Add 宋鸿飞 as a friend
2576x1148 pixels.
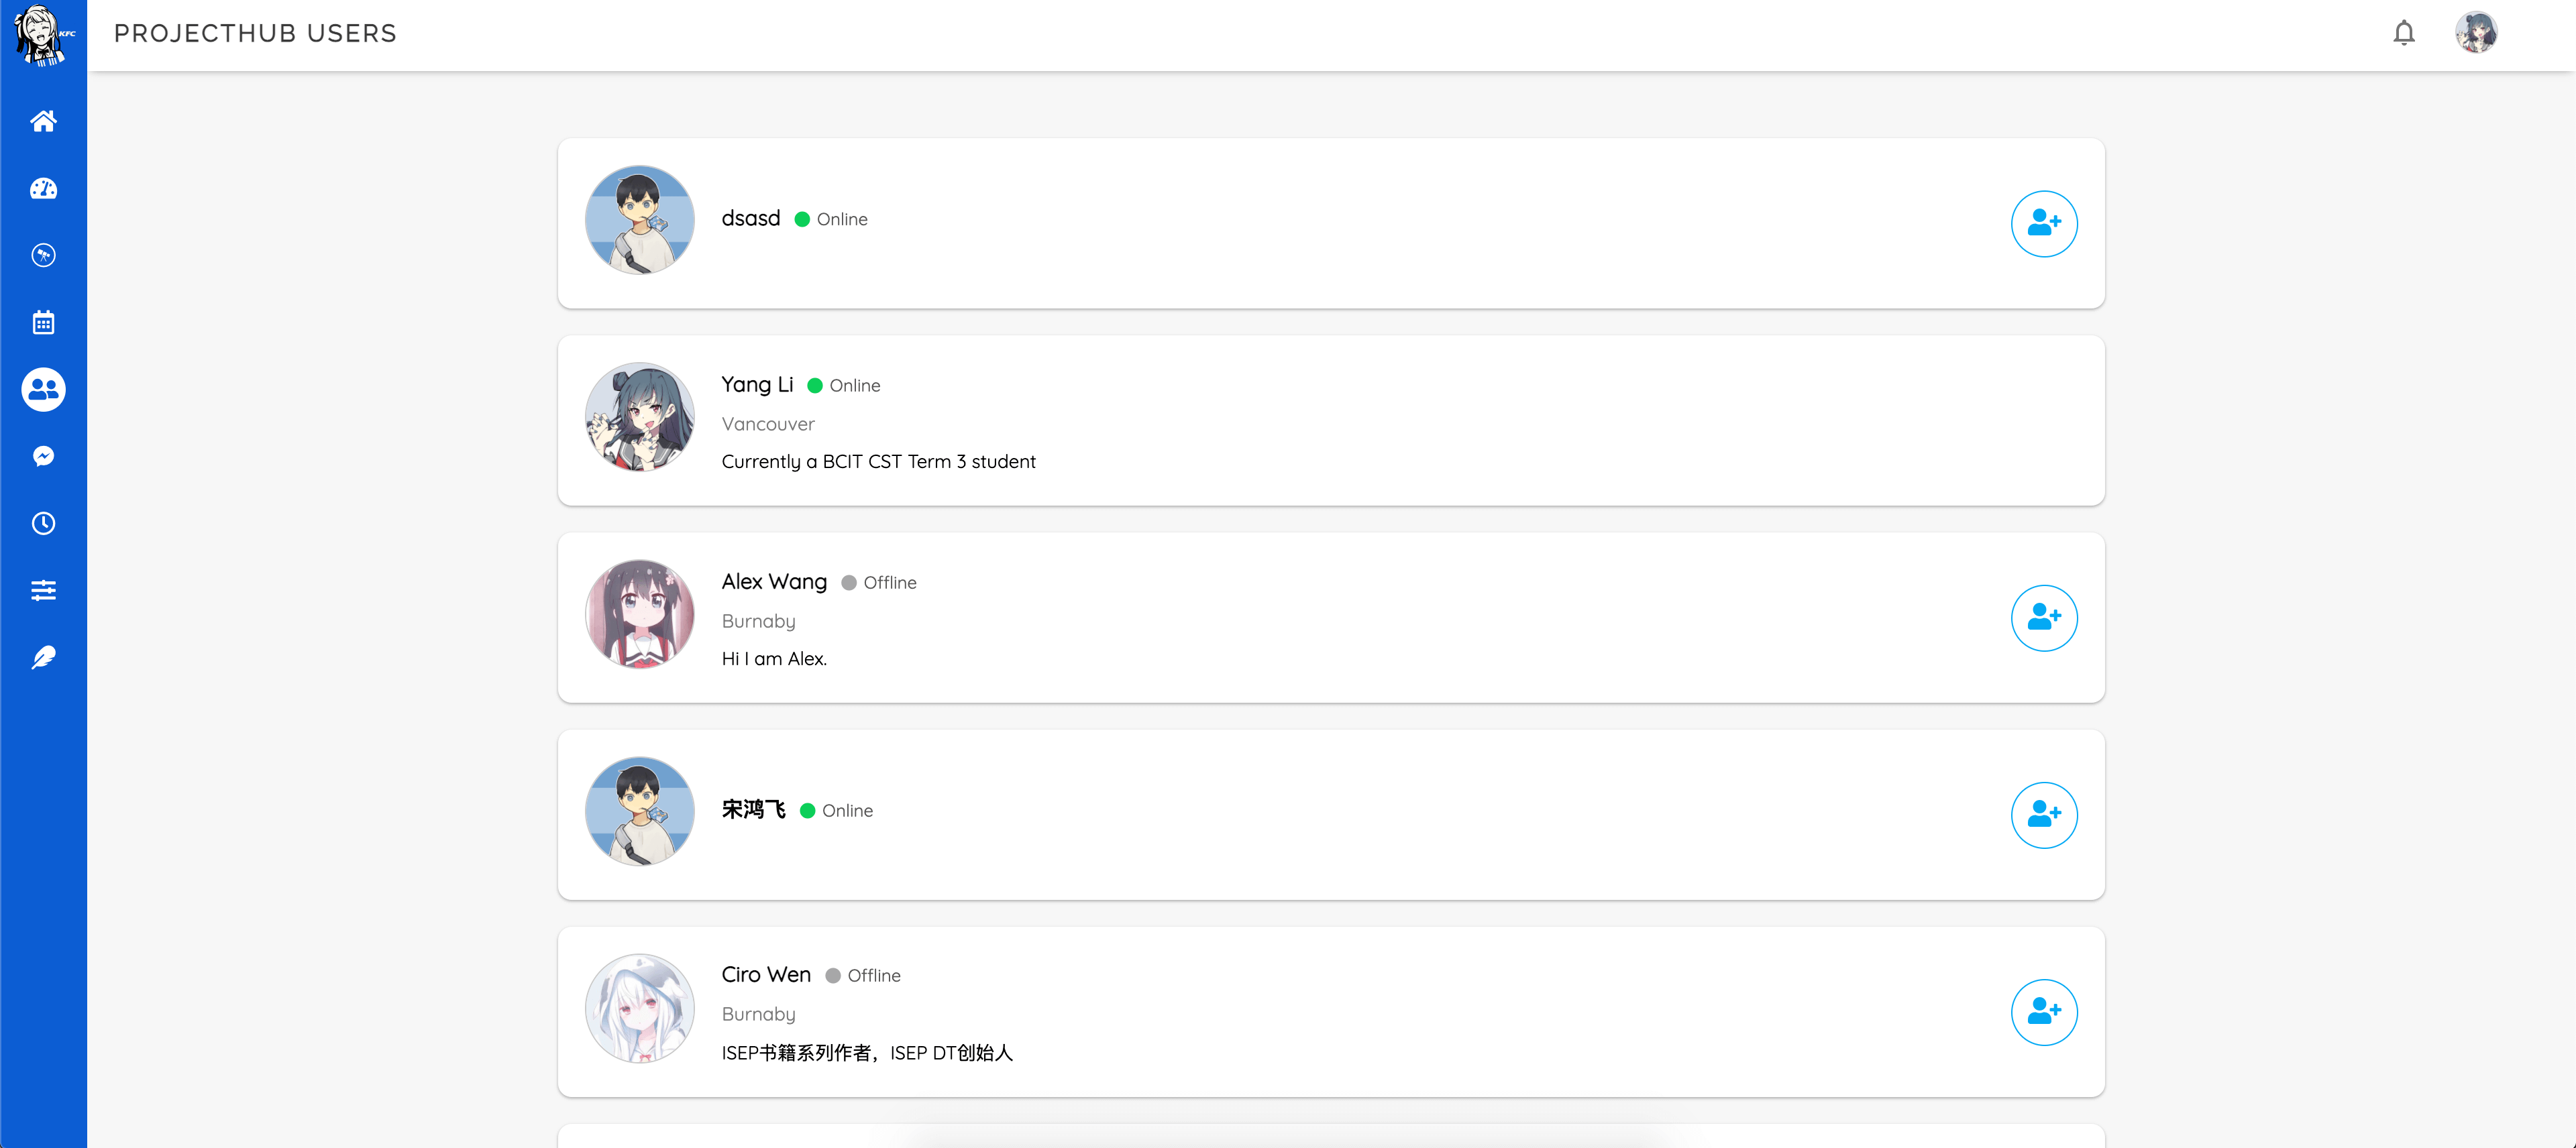pyautogui.click(x=2043, y=814)
